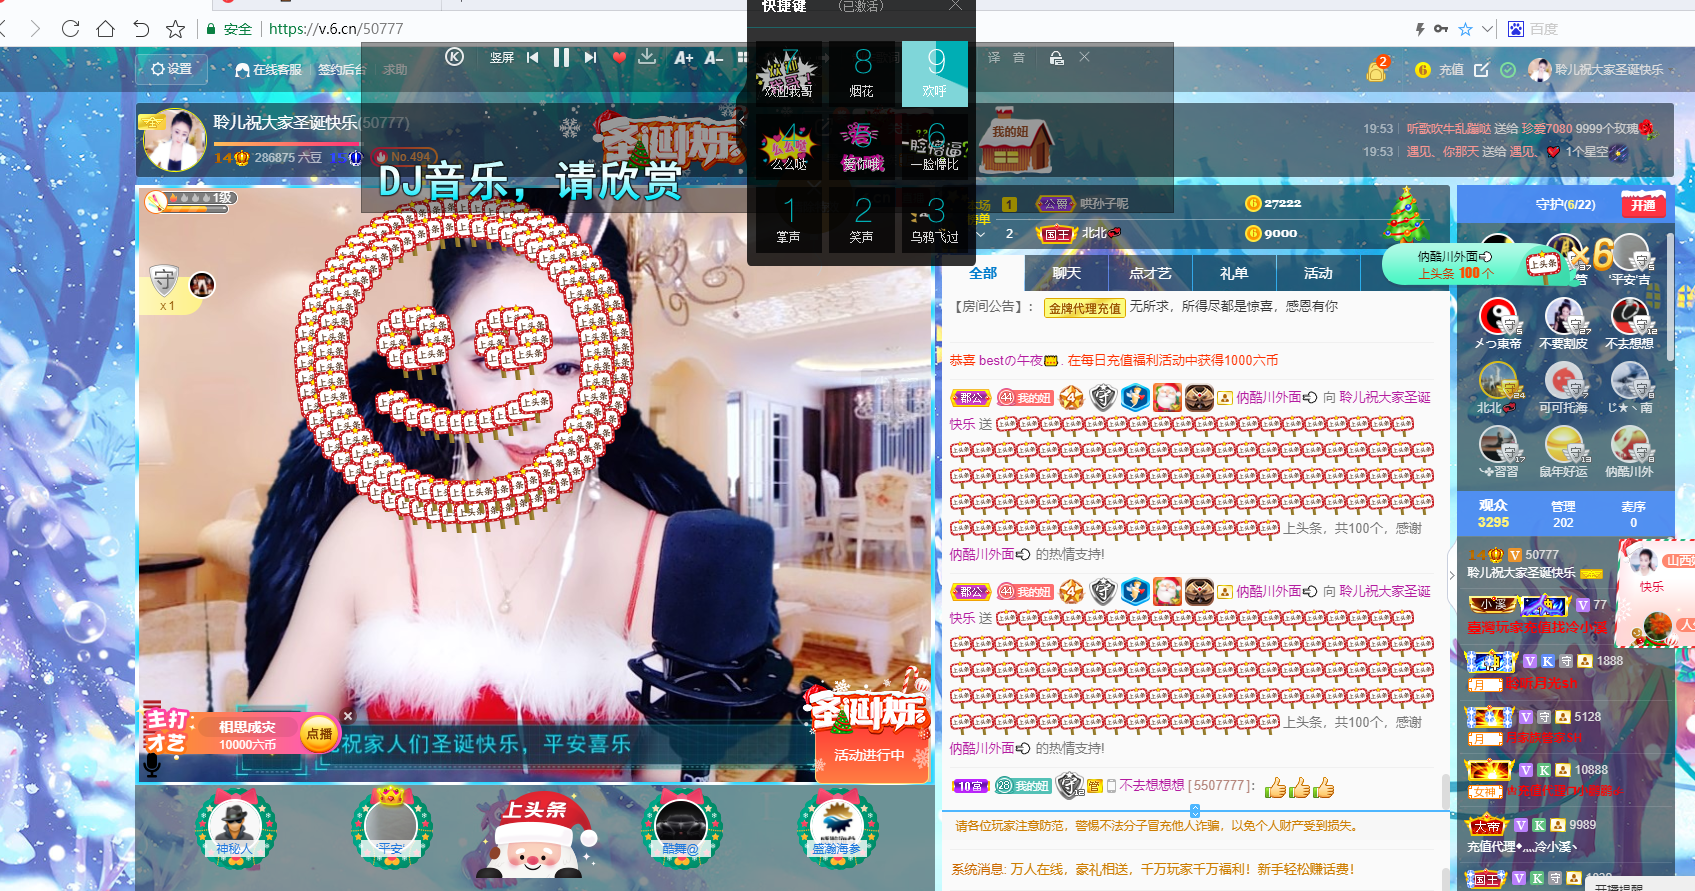Toggle the 音 pronunciation option
1695x891 pixels.
pyautogui.click(x=1019, y=58)
